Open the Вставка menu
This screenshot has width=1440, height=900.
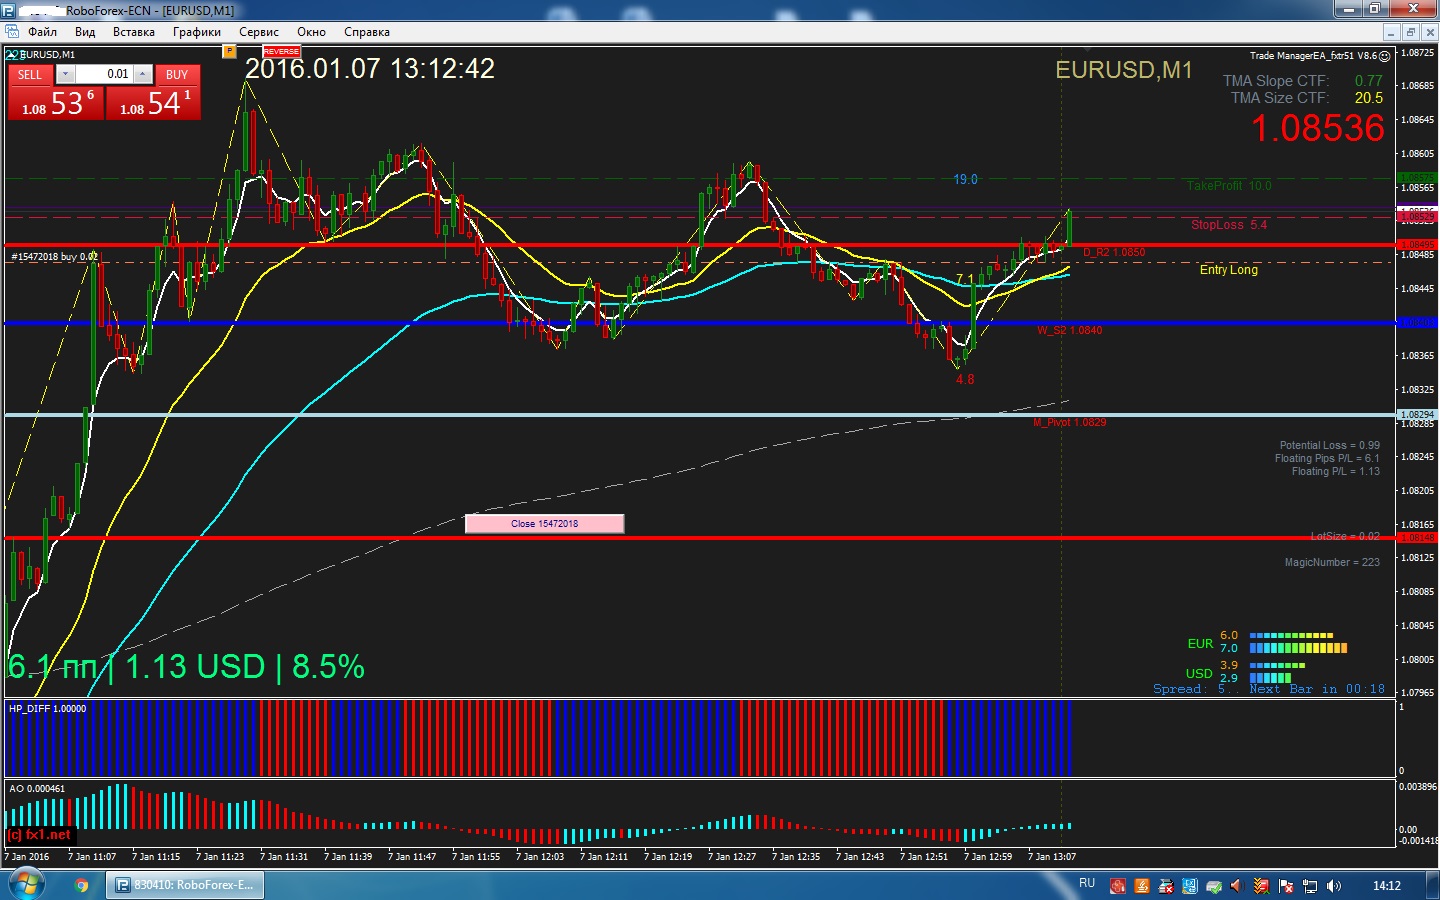click(134, 32)
